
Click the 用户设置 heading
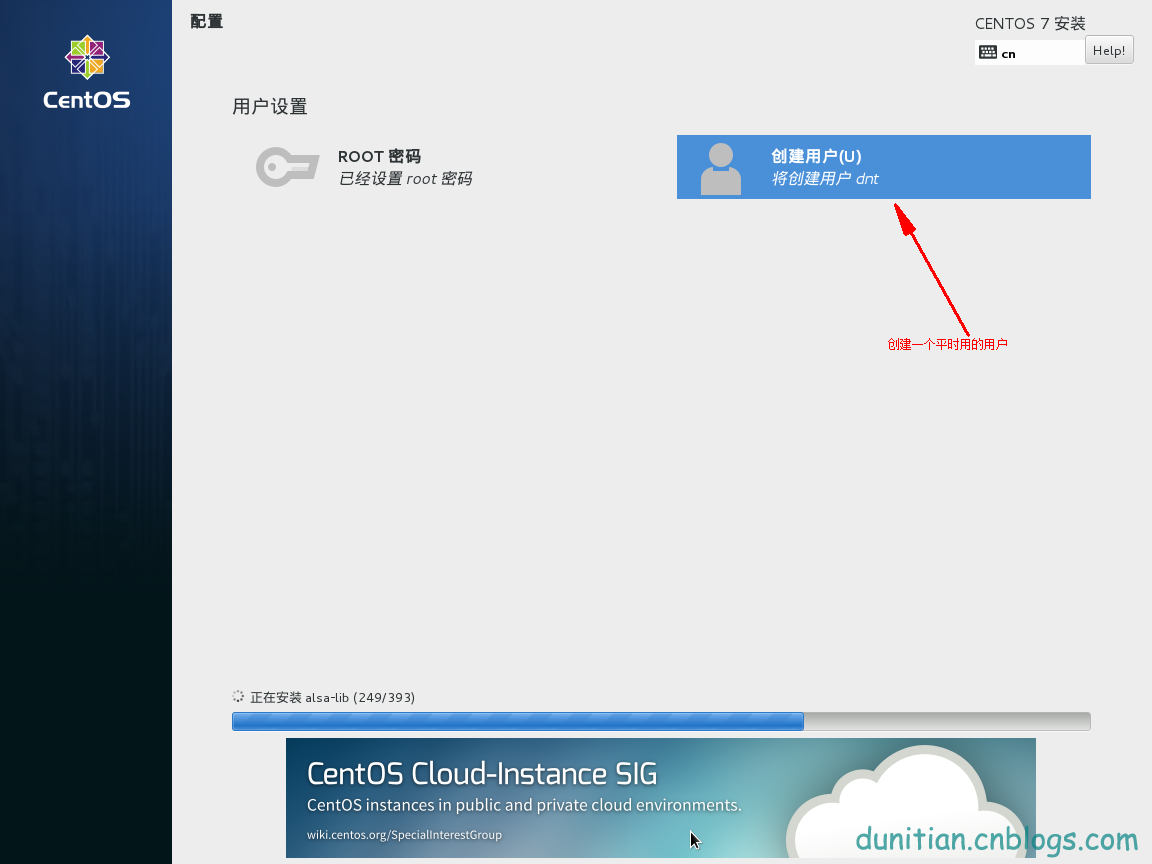(270, 107)
